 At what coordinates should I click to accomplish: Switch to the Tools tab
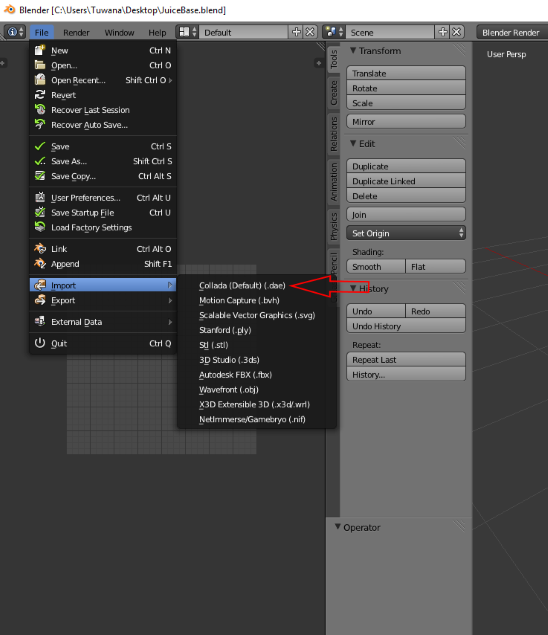coord(333,59)
